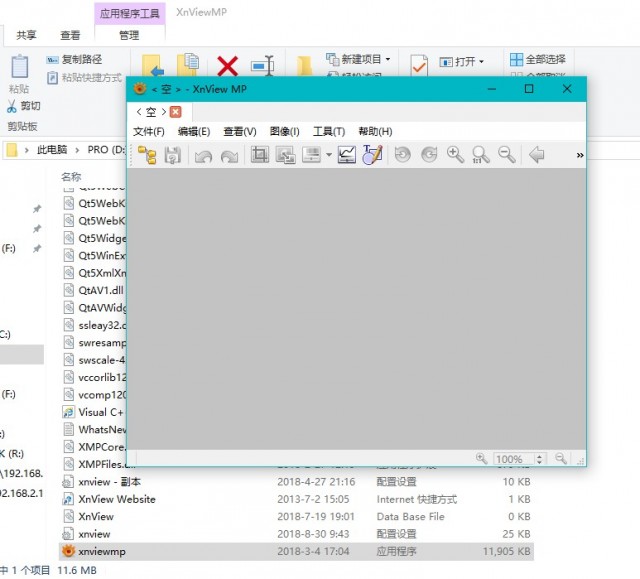
Task: Open the Resize image icon
Action: click(285, 155)
